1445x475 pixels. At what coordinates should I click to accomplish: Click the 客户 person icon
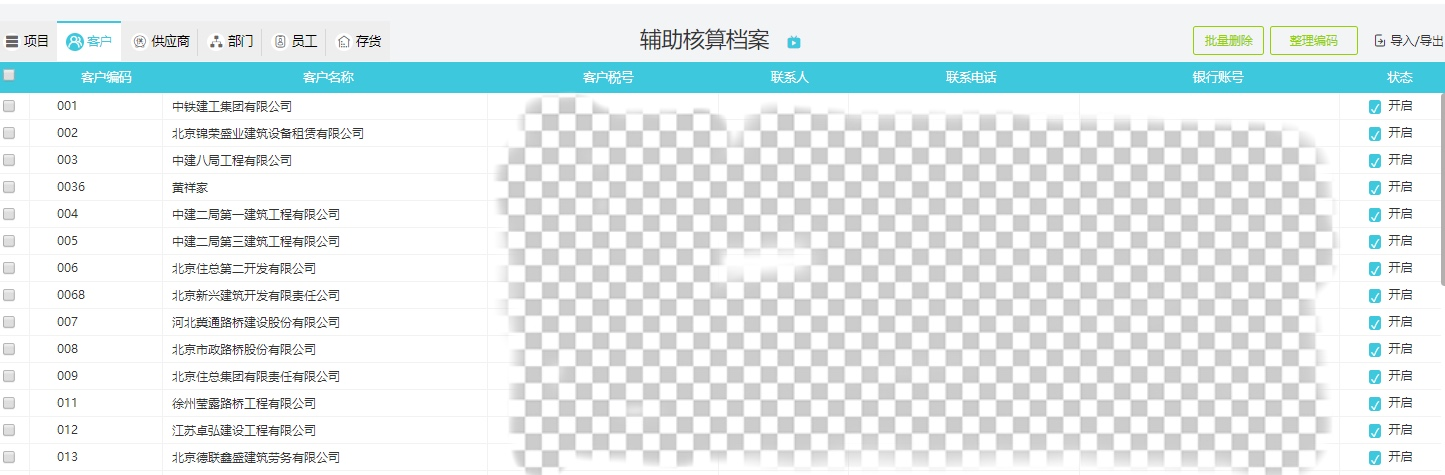[74, 42]
